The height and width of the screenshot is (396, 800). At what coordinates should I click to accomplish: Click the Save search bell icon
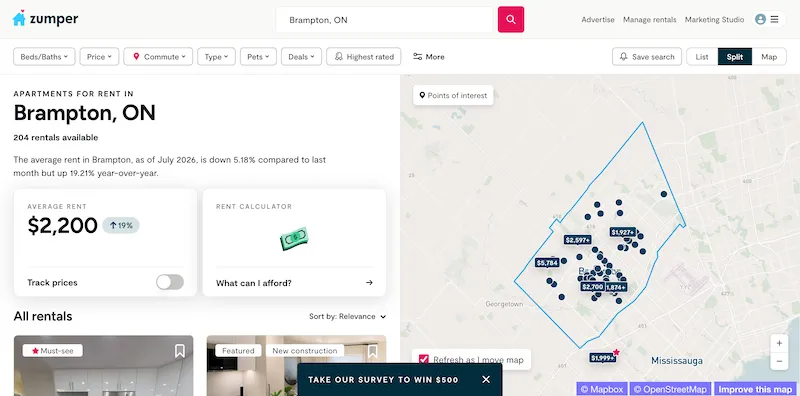click(623, 57)
